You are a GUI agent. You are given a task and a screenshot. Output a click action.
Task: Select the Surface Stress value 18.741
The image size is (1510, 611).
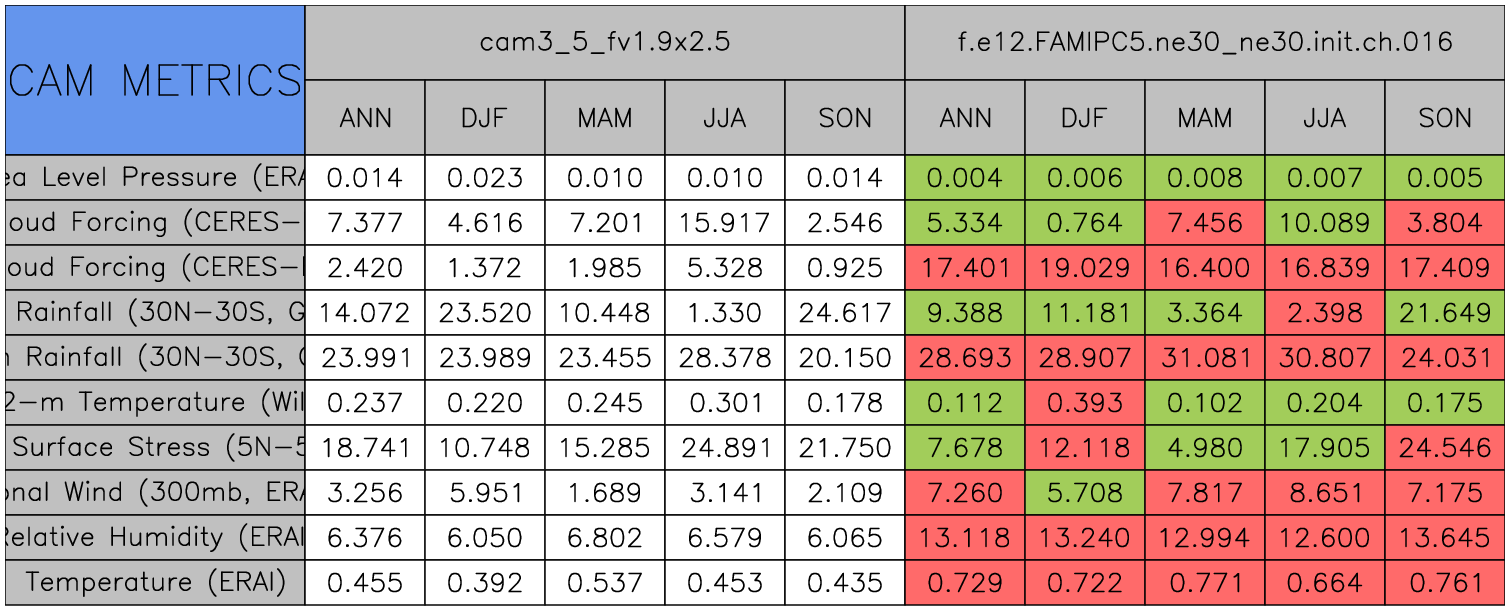365,448
